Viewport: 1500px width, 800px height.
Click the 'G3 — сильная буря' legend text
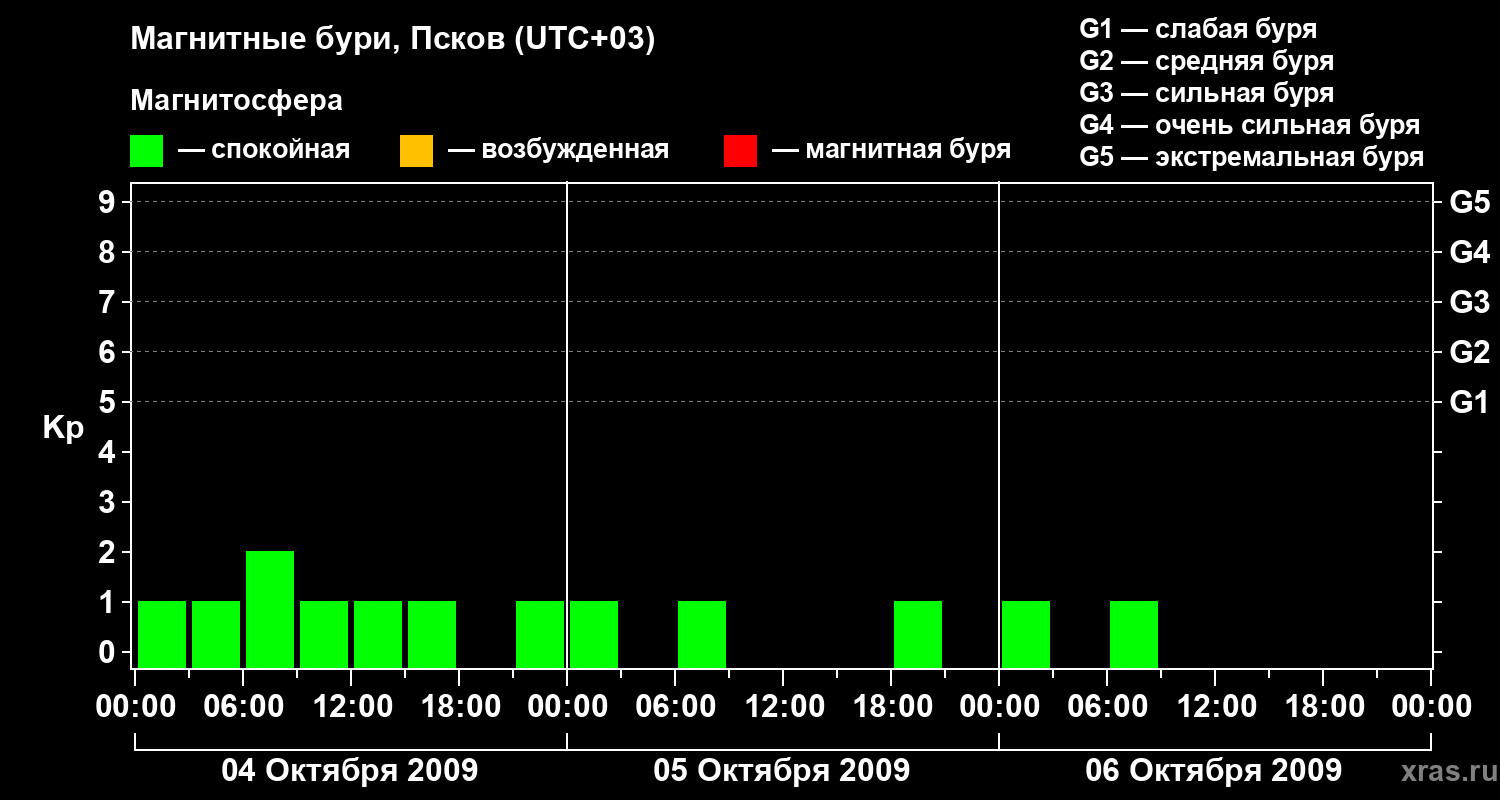click(1207, 93)
